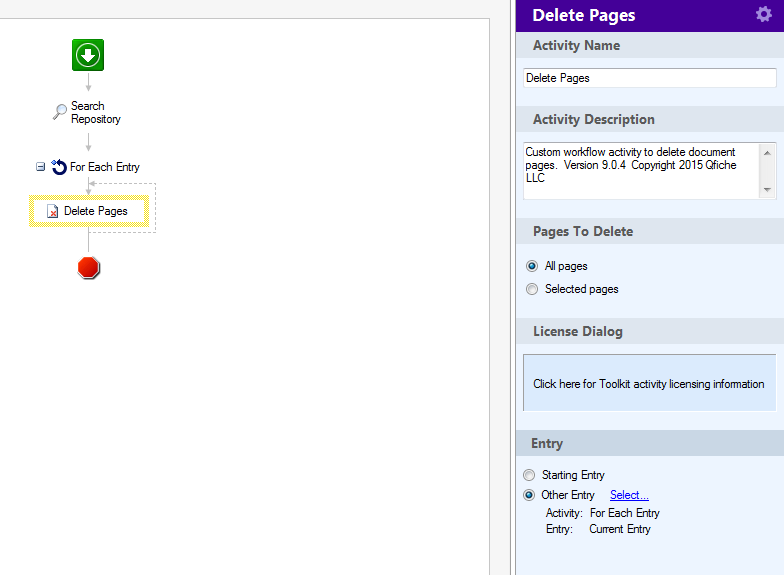Select the Delete Pages activity label
Viewport: 784px width, 575px height.
(x=96, y=211)
